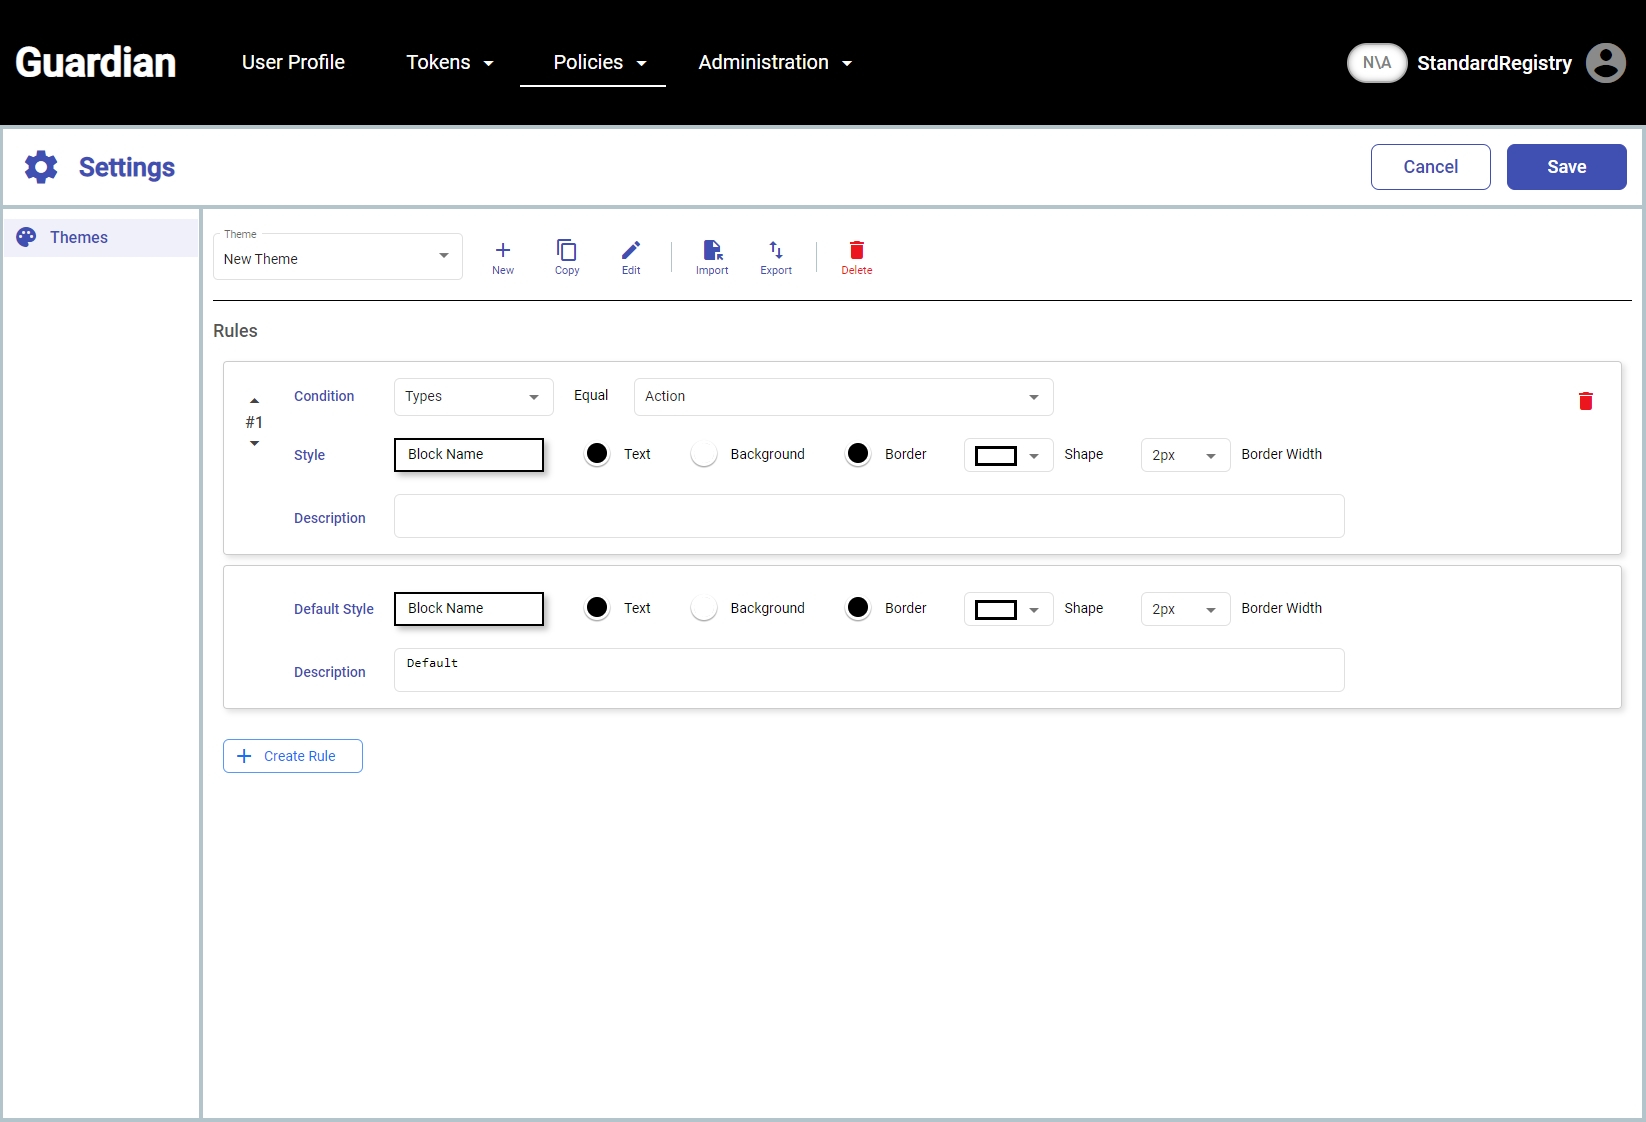Open the user account avatar icon
This screenshot has width=1646, height=1122.
pyautogui.click(x=1605, y=63)
